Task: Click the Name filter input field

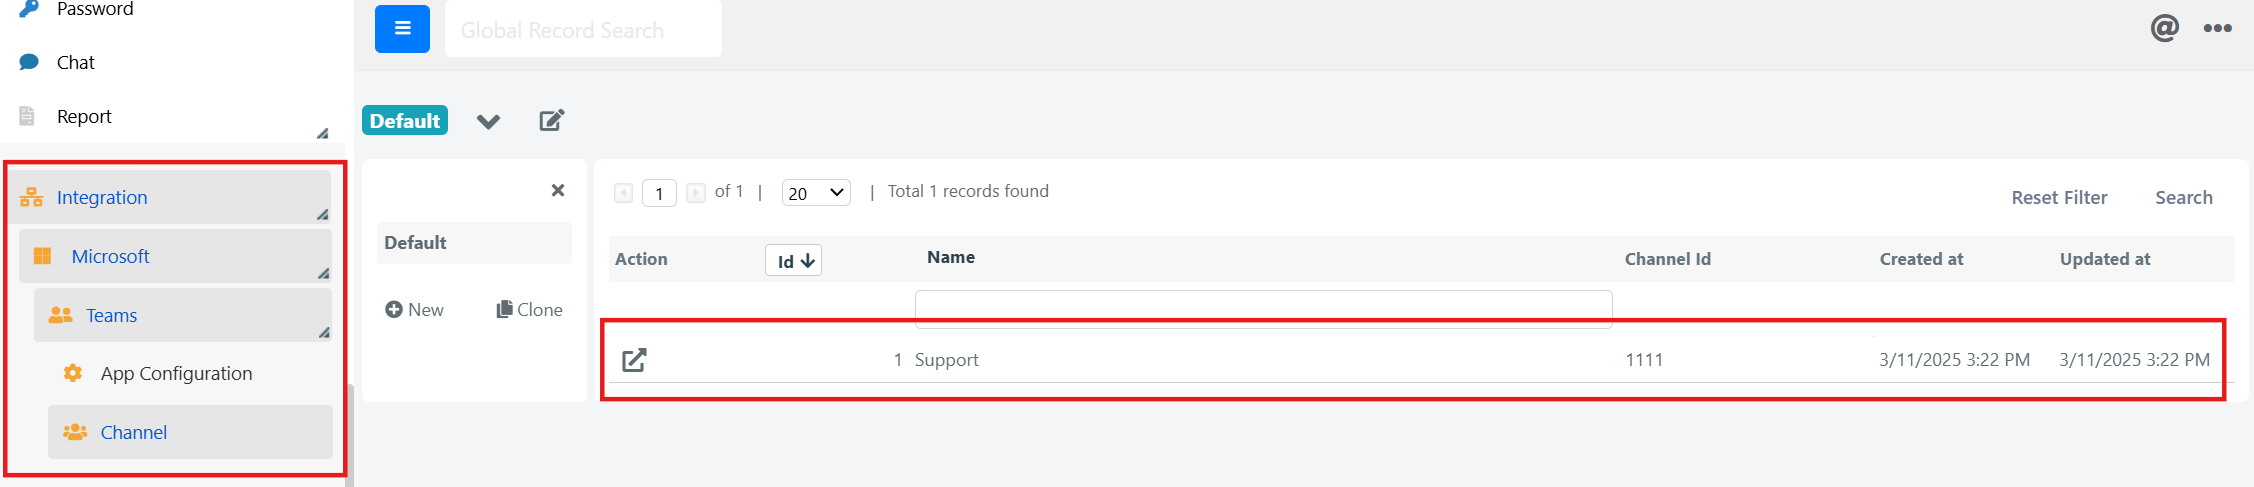Action: tap(1263, 309)
